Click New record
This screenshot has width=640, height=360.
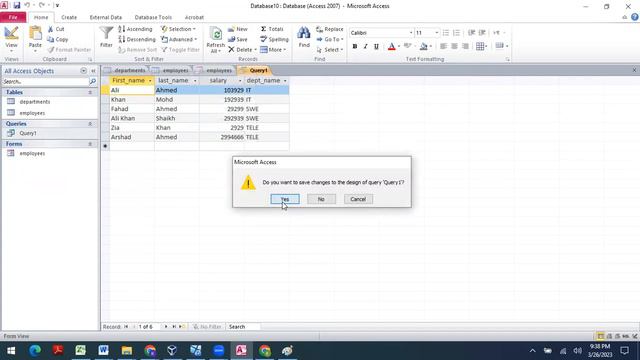coord(238,29)
